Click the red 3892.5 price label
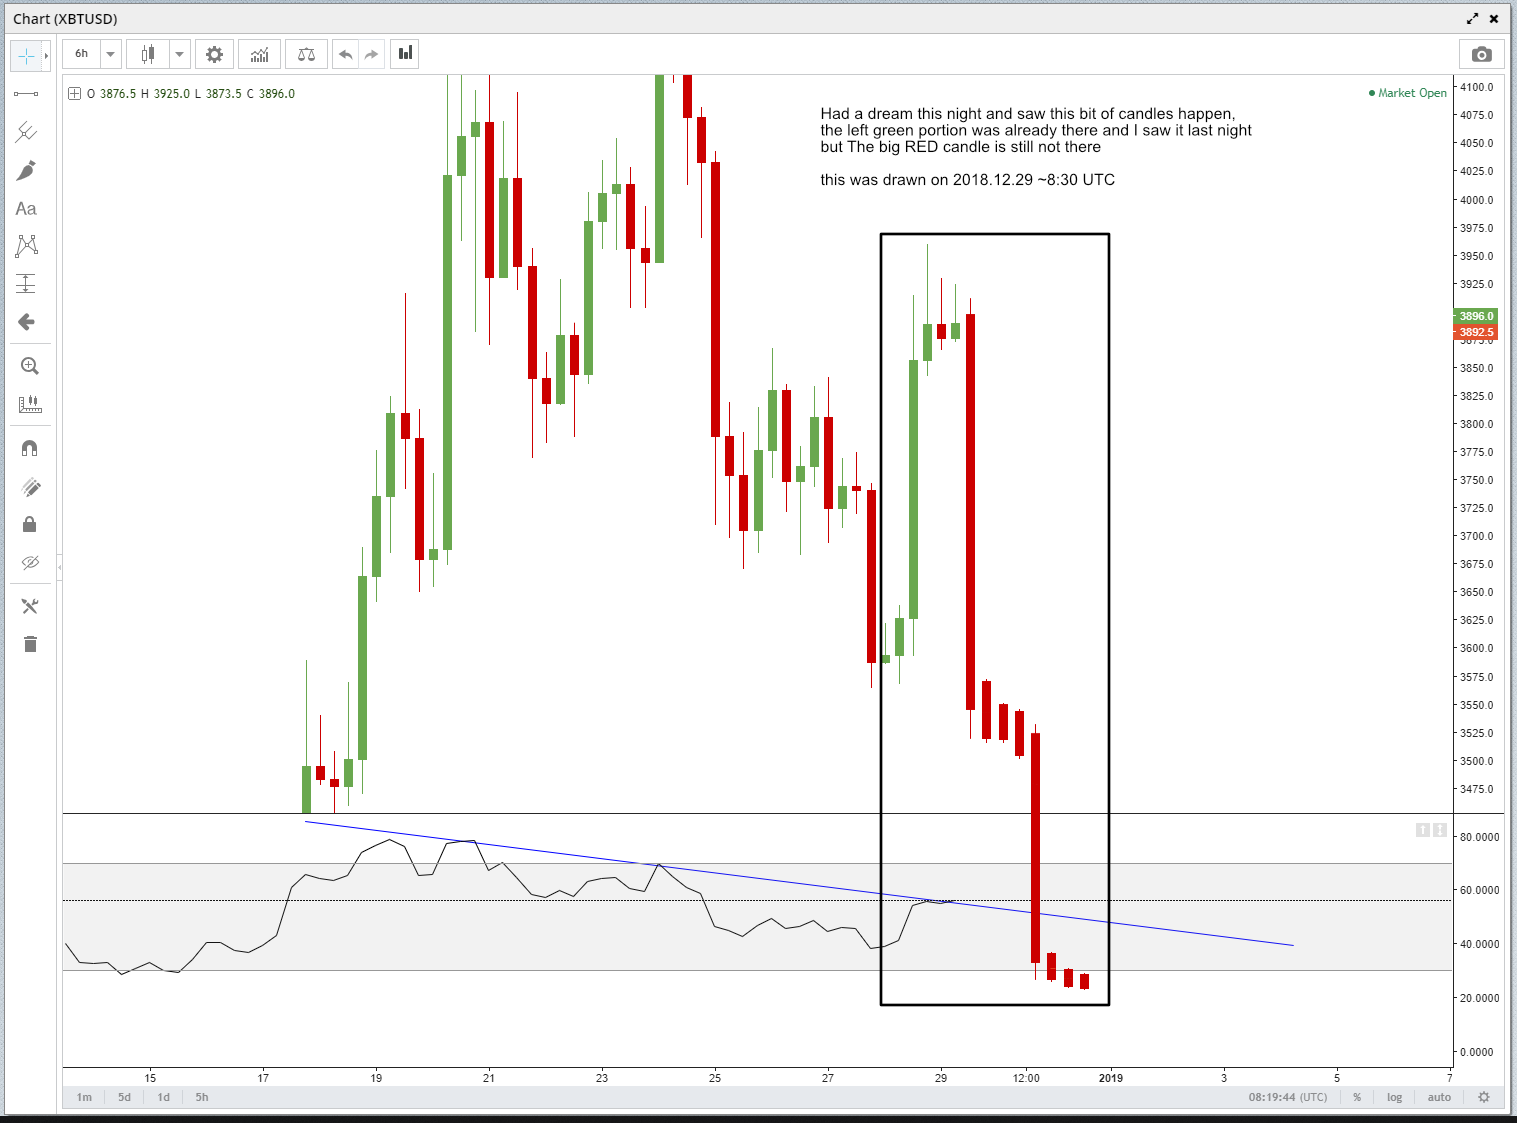Viewport: 1517px width, 1123px height. [1475, 332]
